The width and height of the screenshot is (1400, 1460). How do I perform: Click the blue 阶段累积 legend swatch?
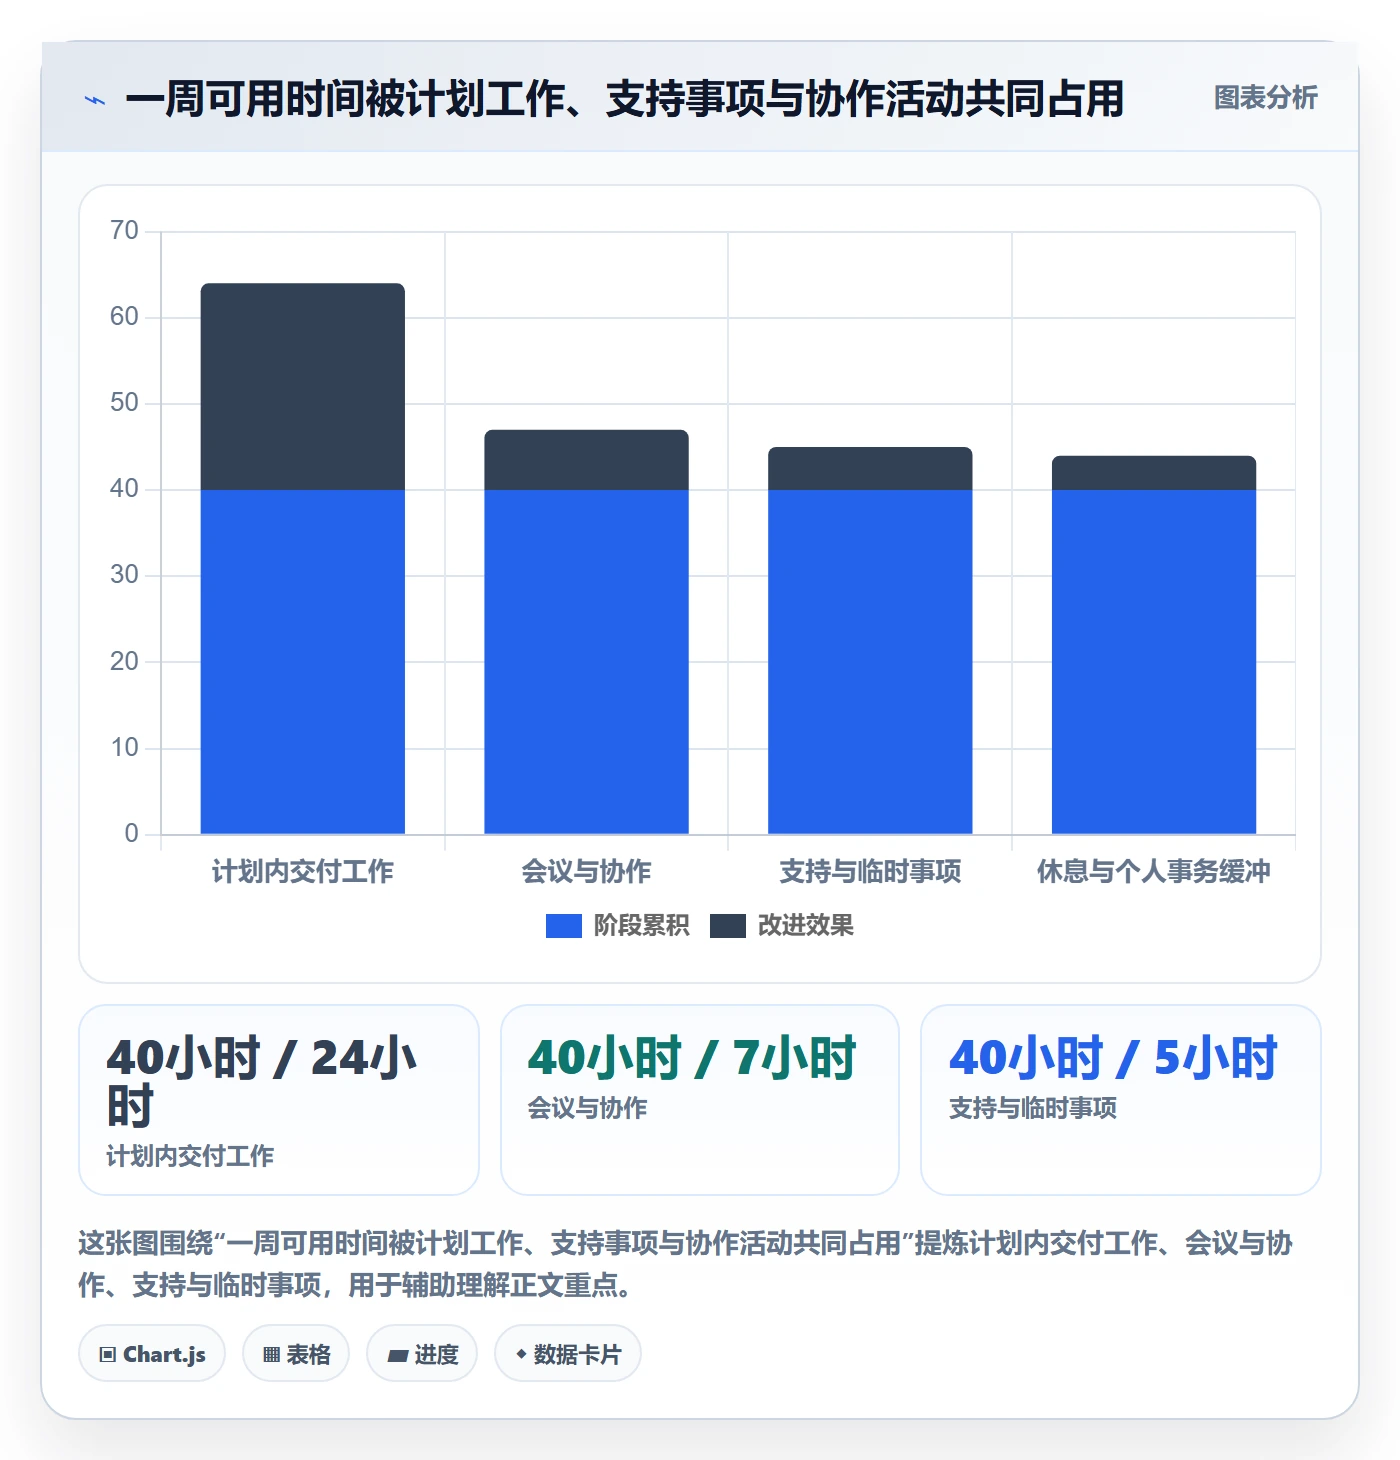point(563,926)
